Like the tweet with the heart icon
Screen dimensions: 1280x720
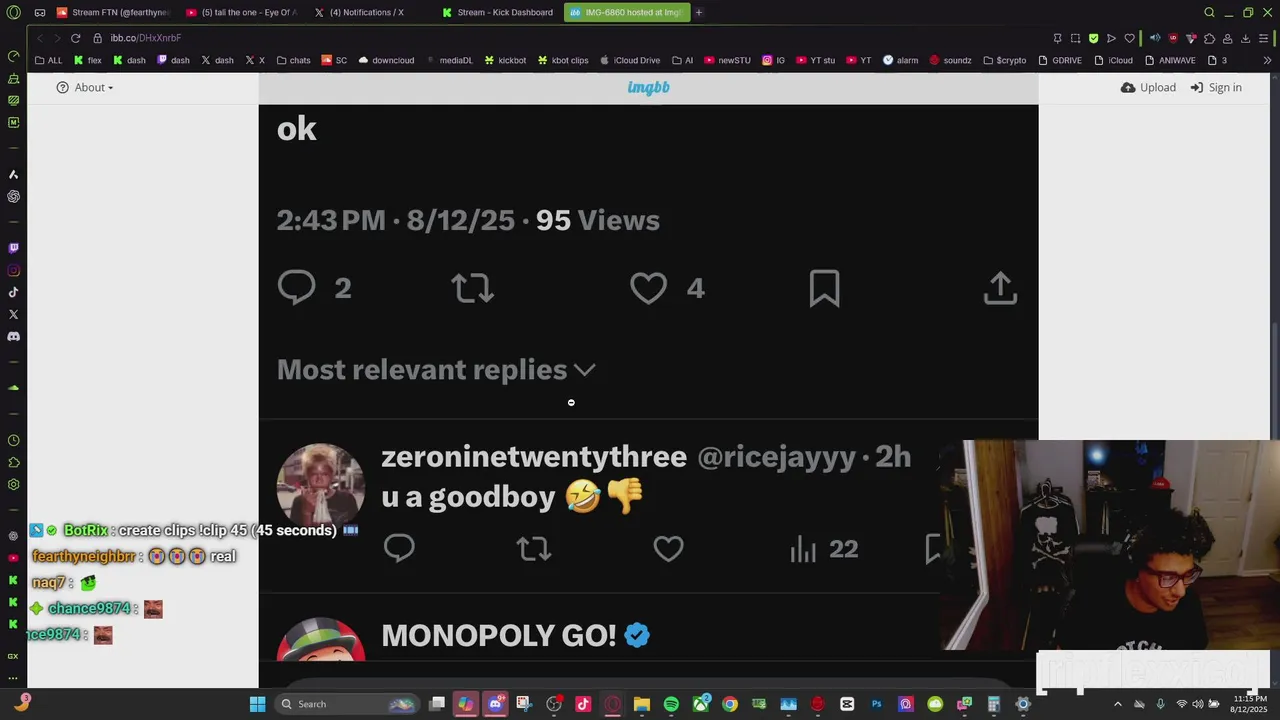648,288
